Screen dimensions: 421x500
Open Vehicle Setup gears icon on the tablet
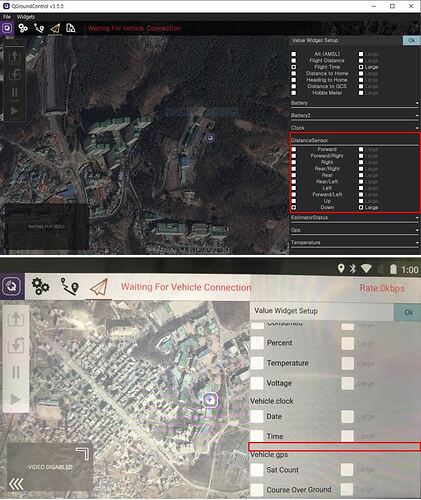[40, 286]
